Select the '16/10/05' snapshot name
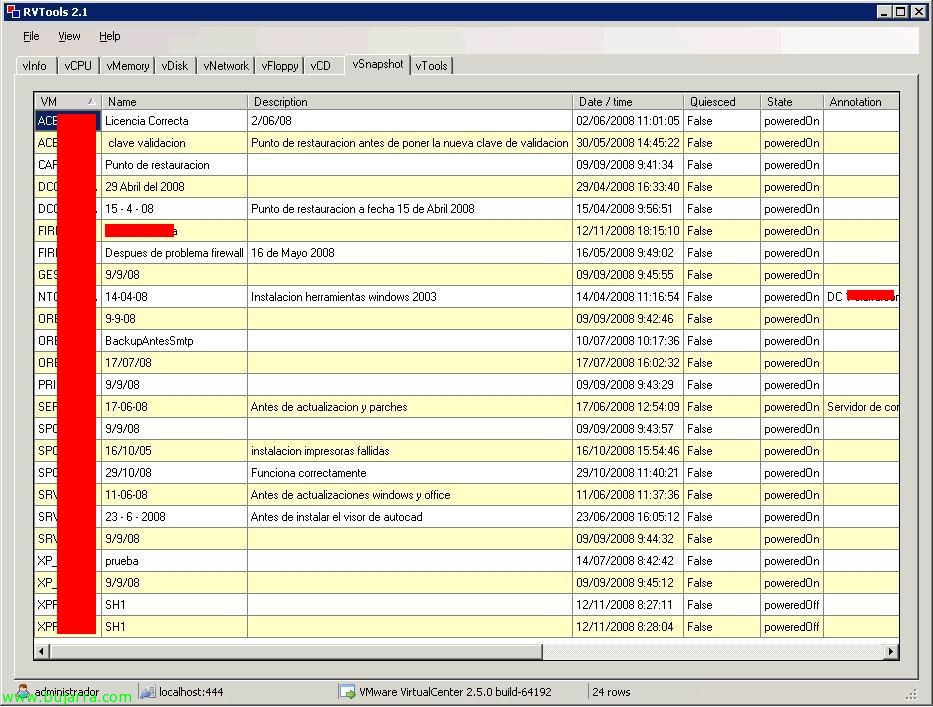Image resolution: width=933 pixels, height=707 pixels. (128, 451)
